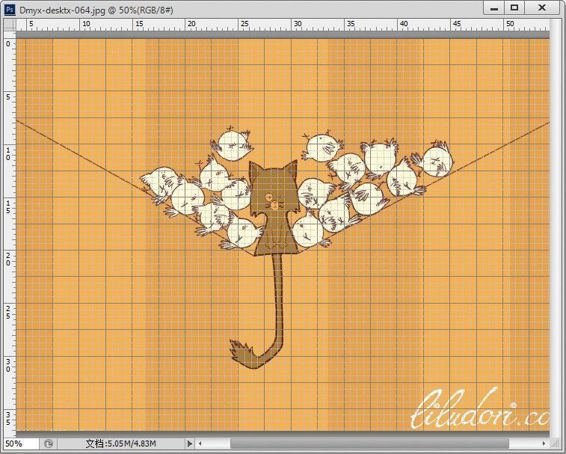Click the ruler origin box at top-left corner
This screenshot has height=454, width=566.
point(10,25)
